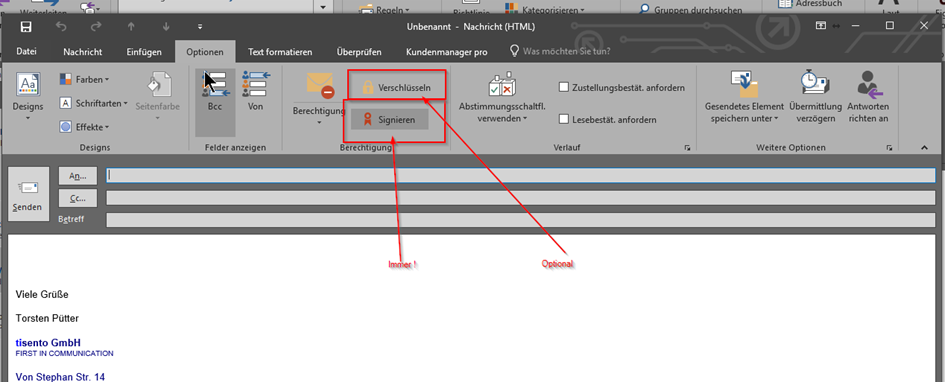Click the 'Von Stephan Str. 14' address line

(x=60, y=377)
